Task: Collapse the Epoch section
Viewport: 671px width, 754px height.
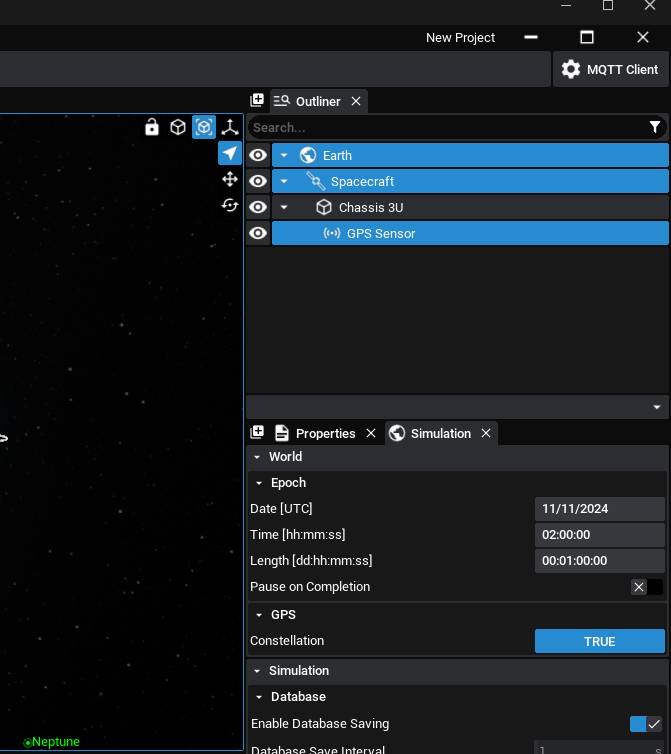Action: [258, 483]
